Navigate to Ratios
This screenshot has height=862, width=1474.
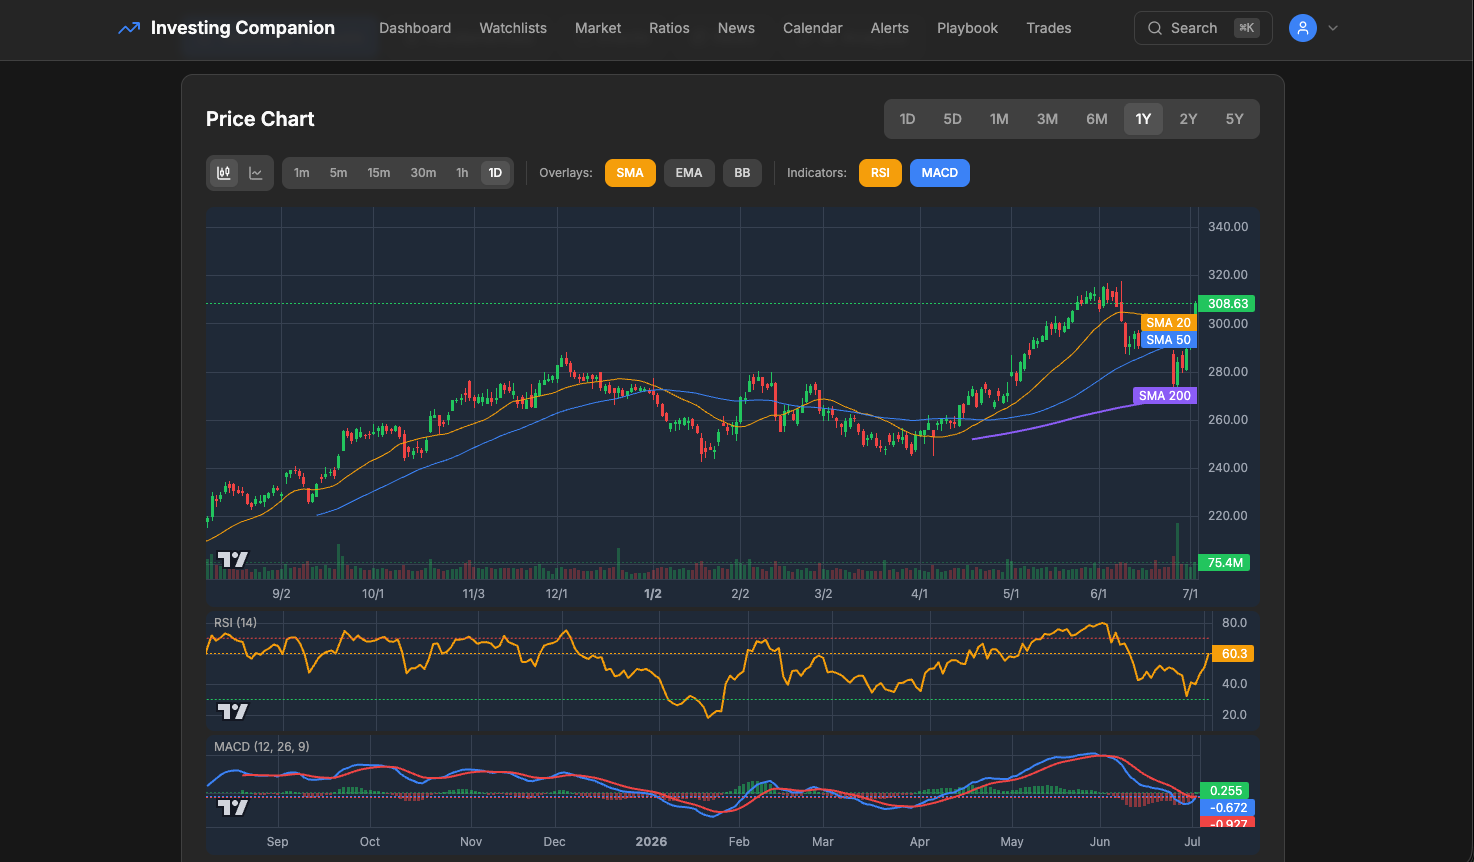[x=669, y=28]
